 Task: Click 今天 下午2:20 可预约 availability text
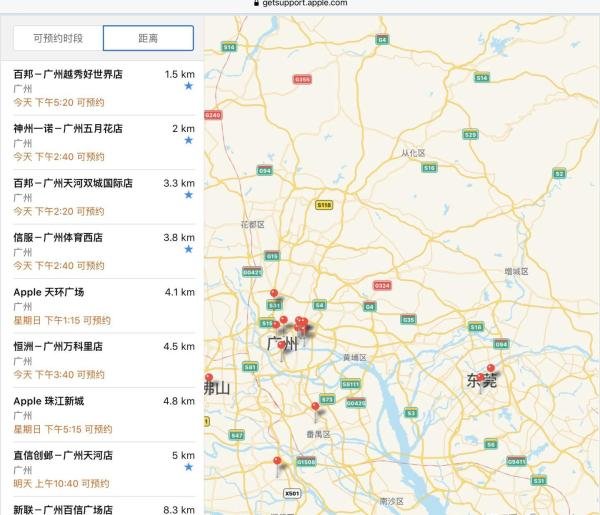pos(59,212)
